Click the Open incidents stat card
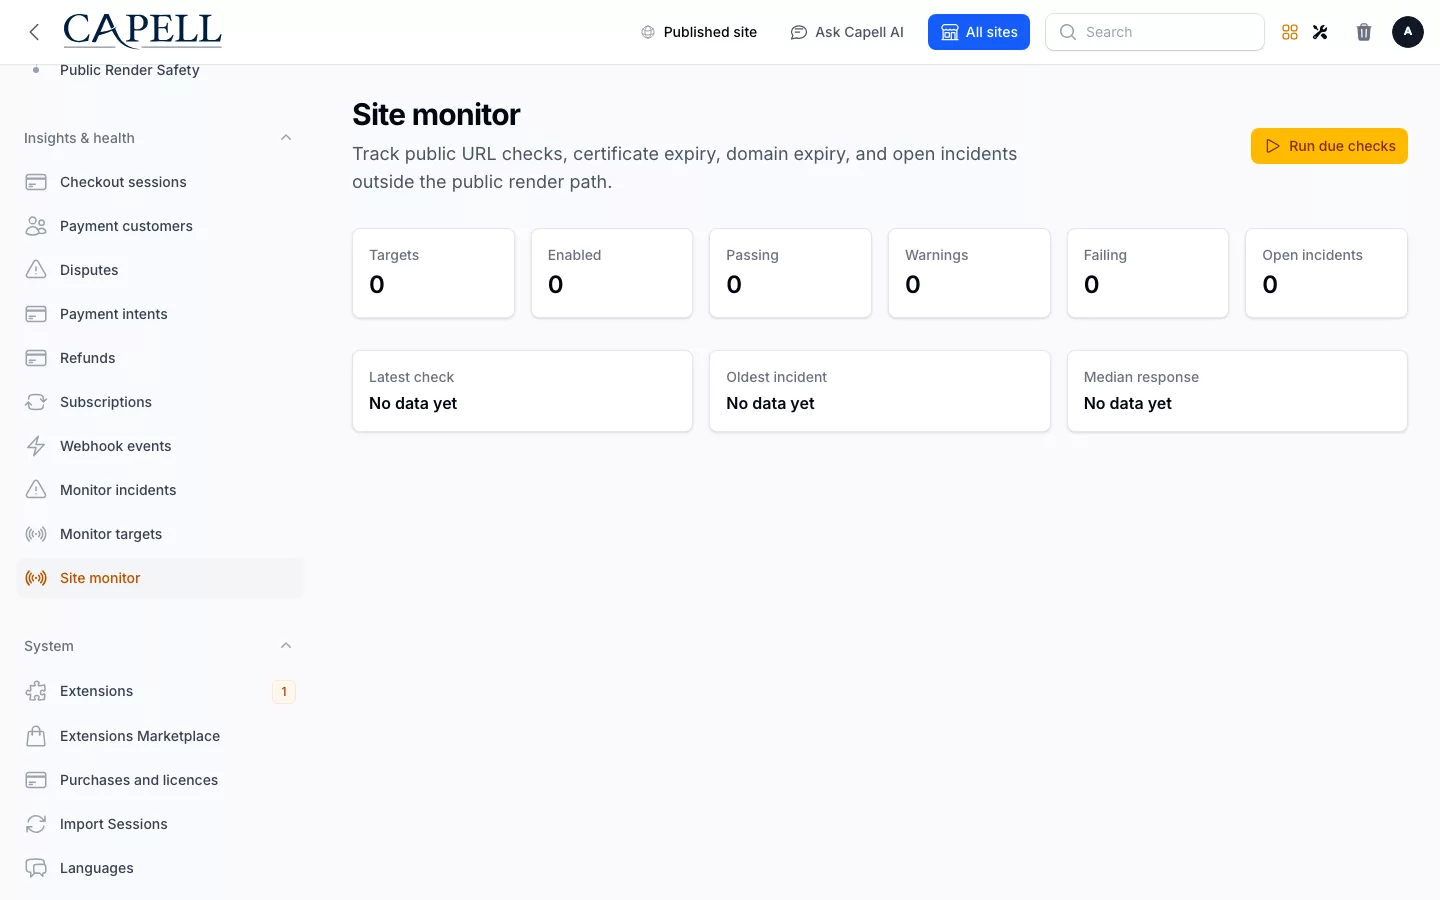This screenshot has width=1440, height=900. (x=1326, y=273)
